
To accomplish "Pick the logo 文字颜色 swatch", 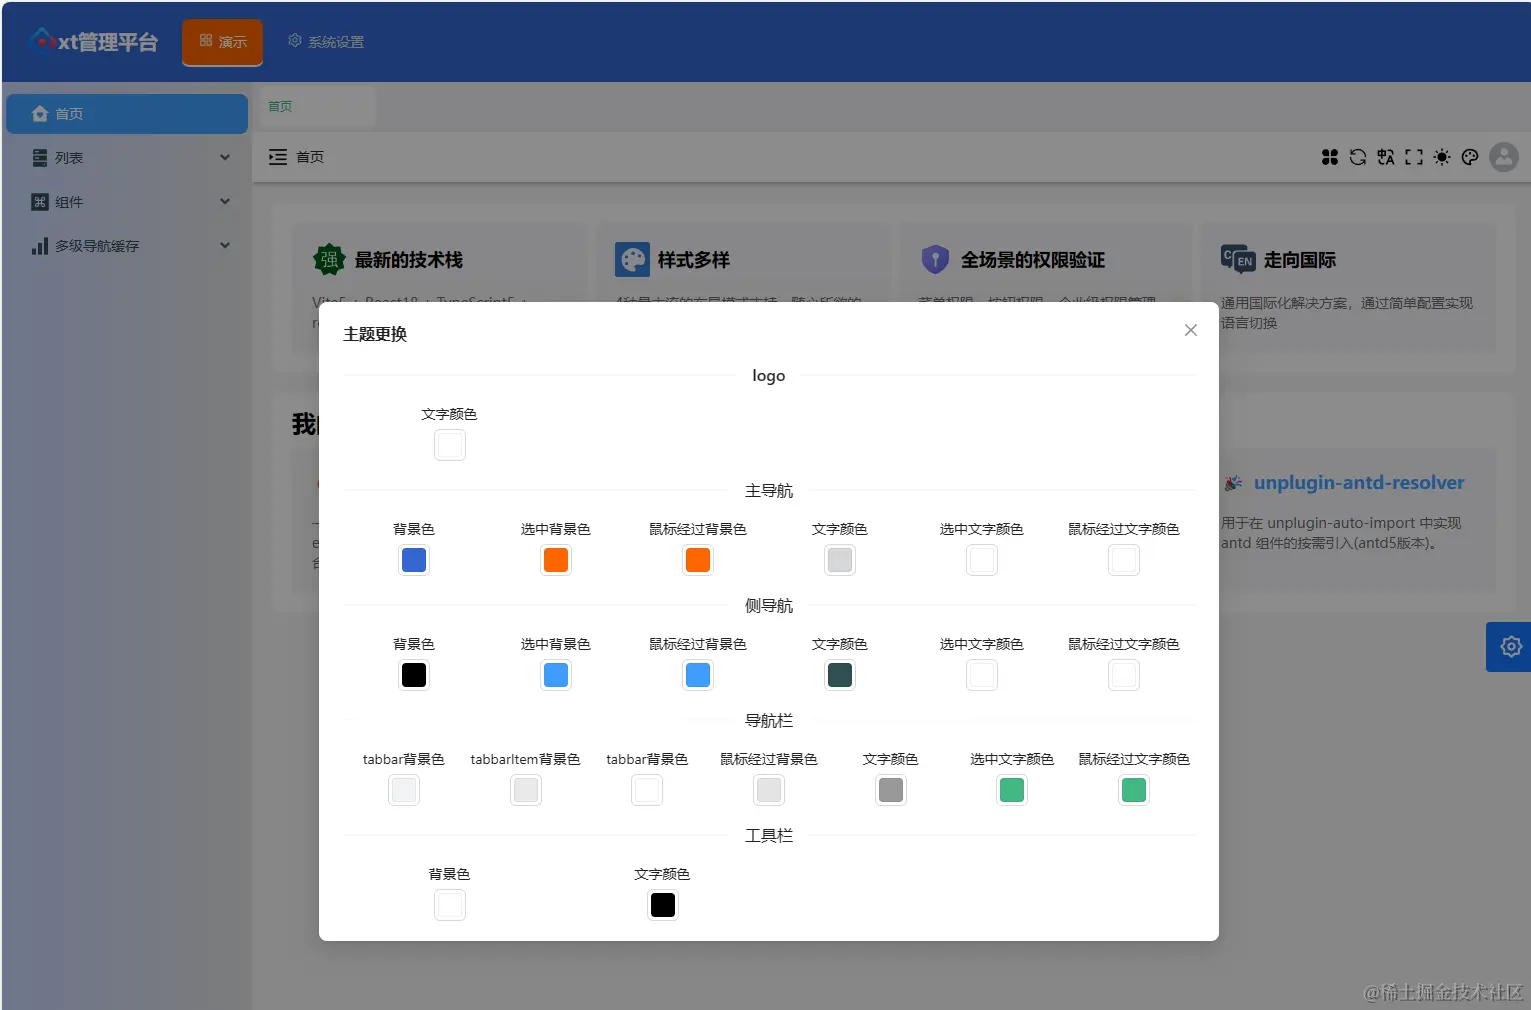I will pos(450,445).
